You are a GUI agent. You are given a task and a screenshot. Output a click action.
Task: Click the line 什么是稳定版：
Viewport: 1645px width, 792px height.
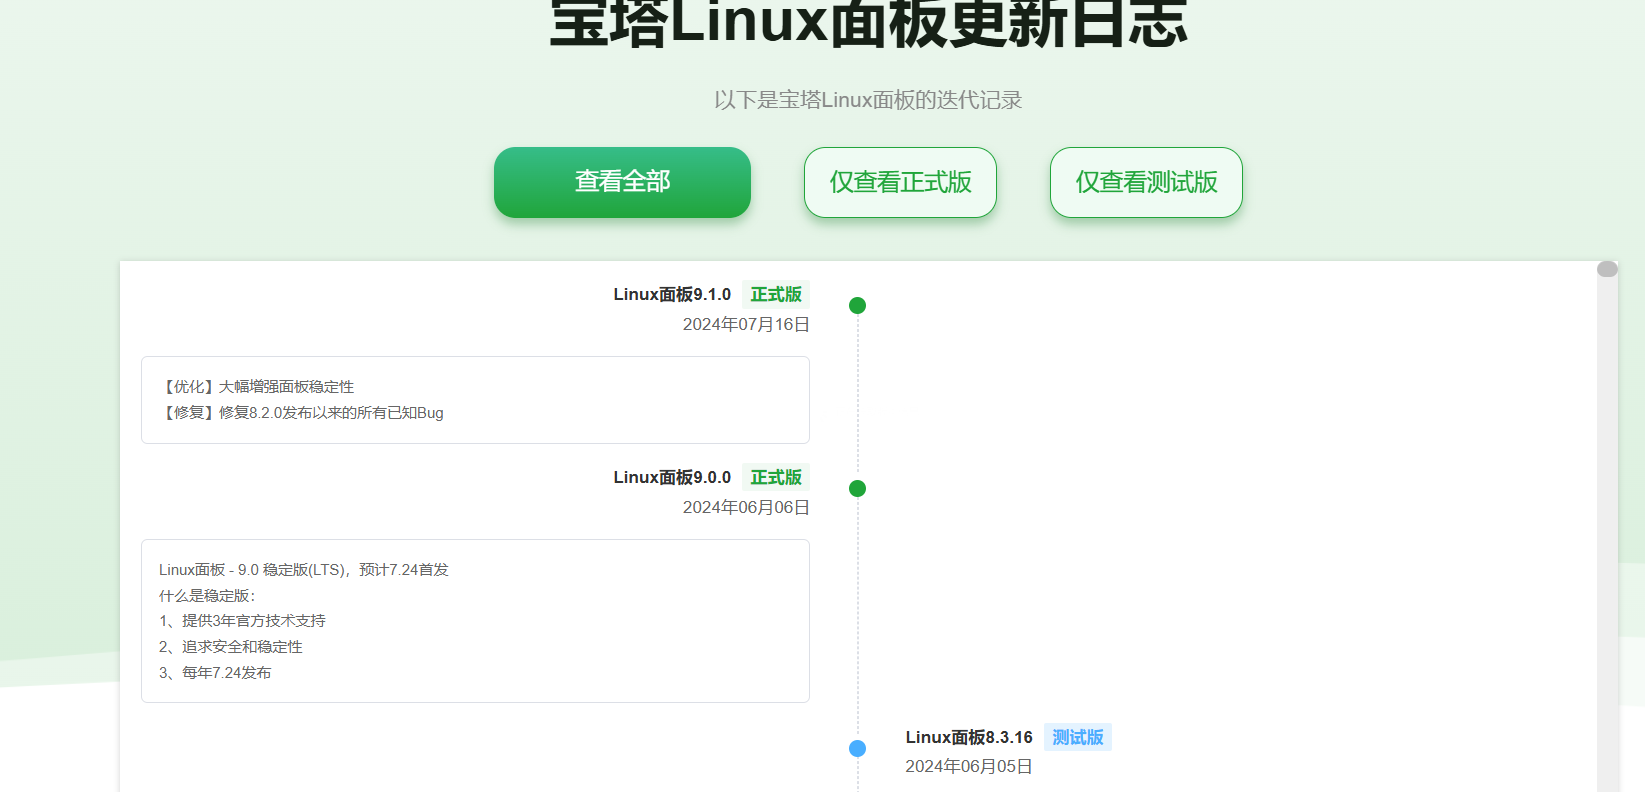pyautogui.click(x=209, y=595)
